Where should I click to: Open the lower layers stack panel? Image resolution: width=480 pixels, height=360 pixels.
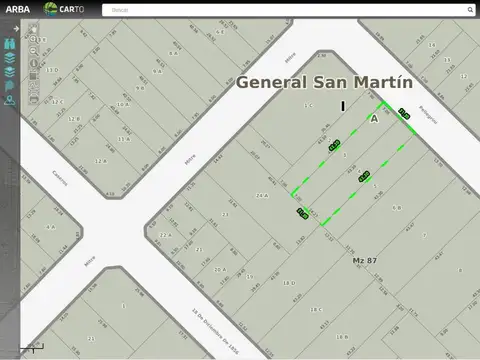click(x=10, y=71)
